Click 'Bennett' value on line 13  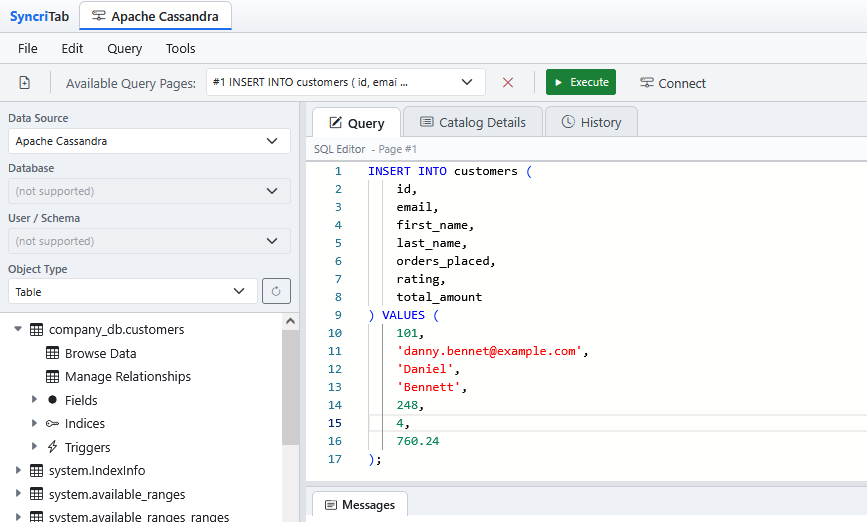click(429, 387)
